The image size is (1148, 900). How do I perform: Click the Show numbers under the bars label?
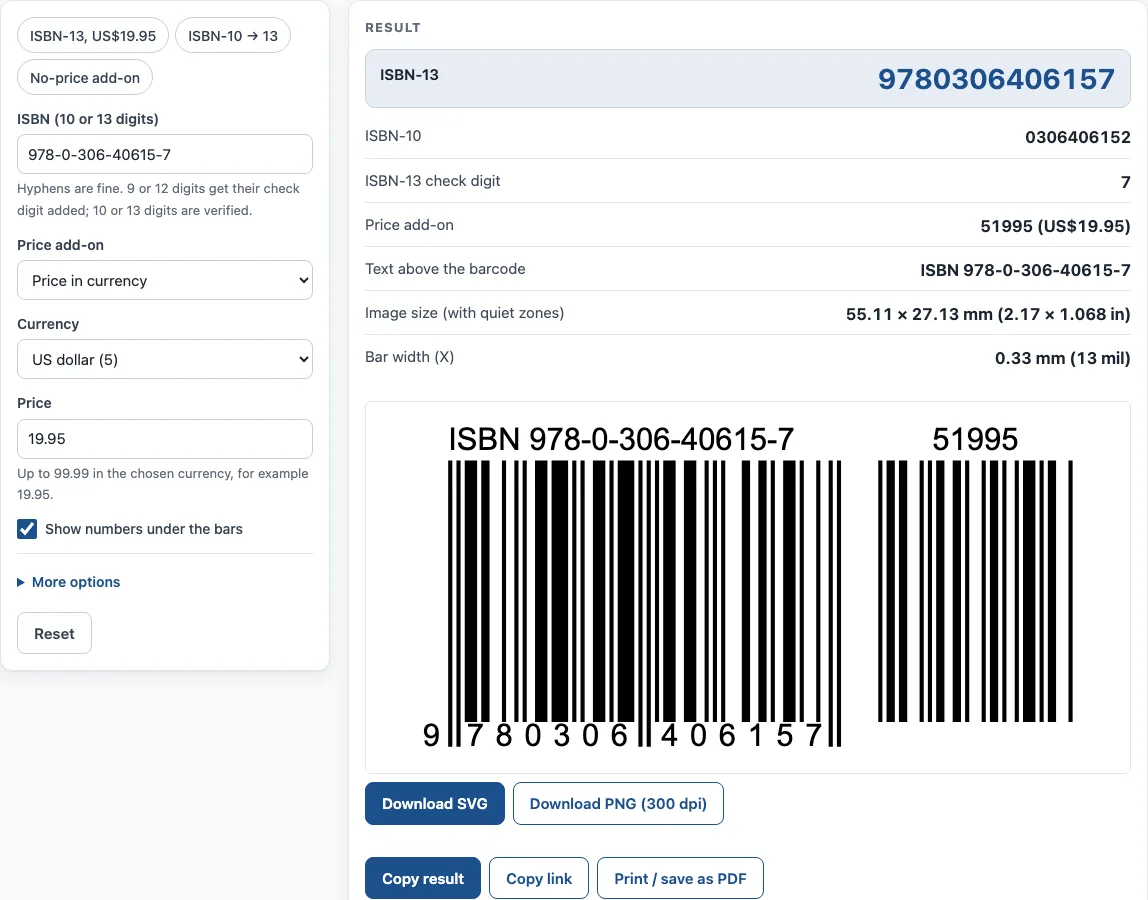[x=144, y=529]
